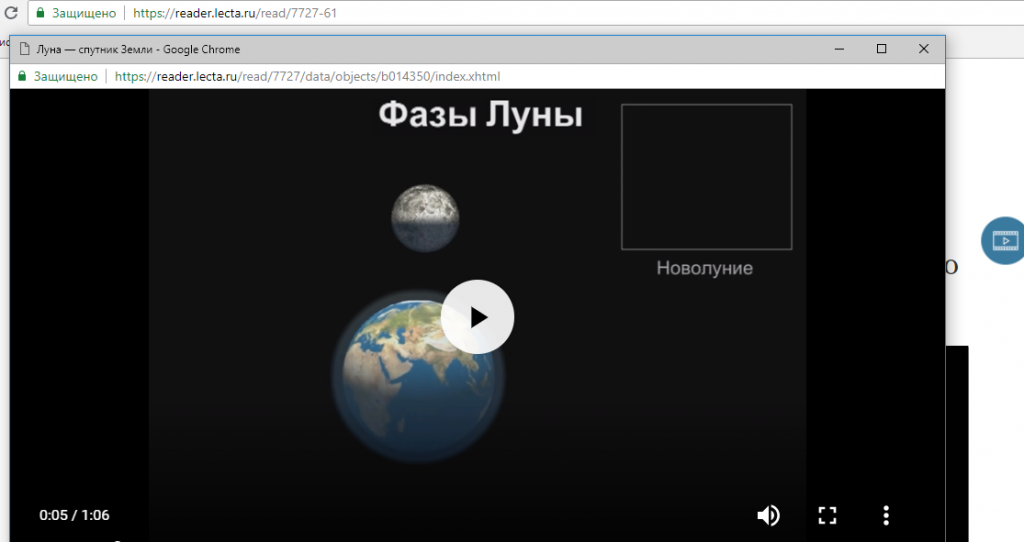Open the video's three-dot options menu
The image size is (1024, 542).
tap(886, 515)
